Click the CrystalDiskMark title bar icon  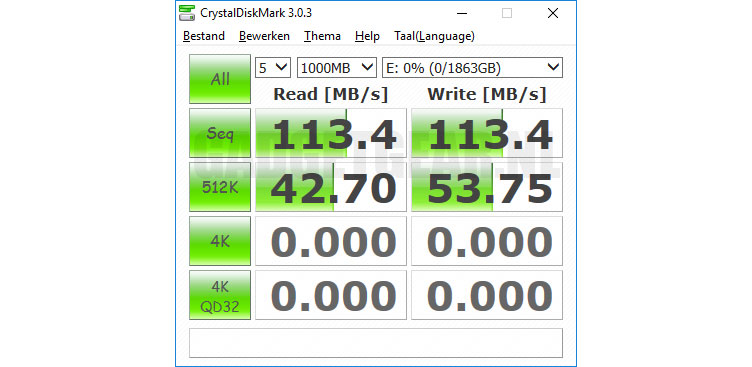tap(187, 13)
